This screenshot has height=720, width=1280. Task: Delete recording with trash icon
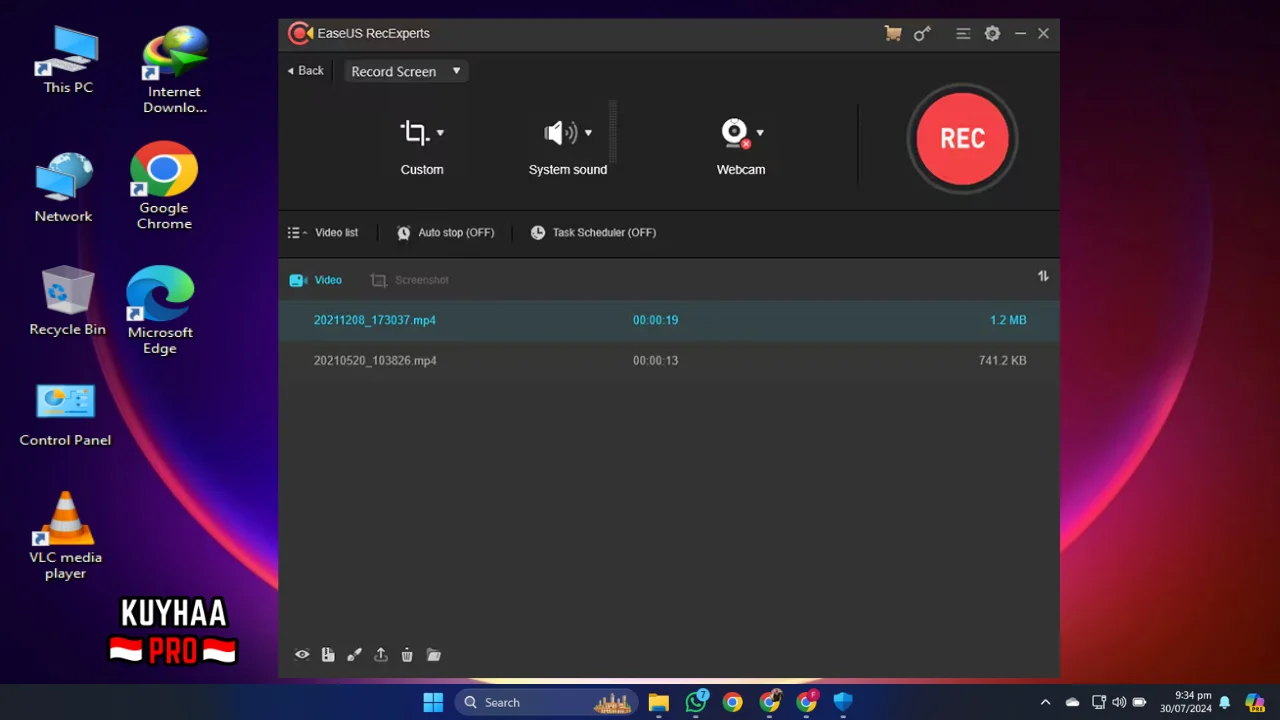click(407, 655)
